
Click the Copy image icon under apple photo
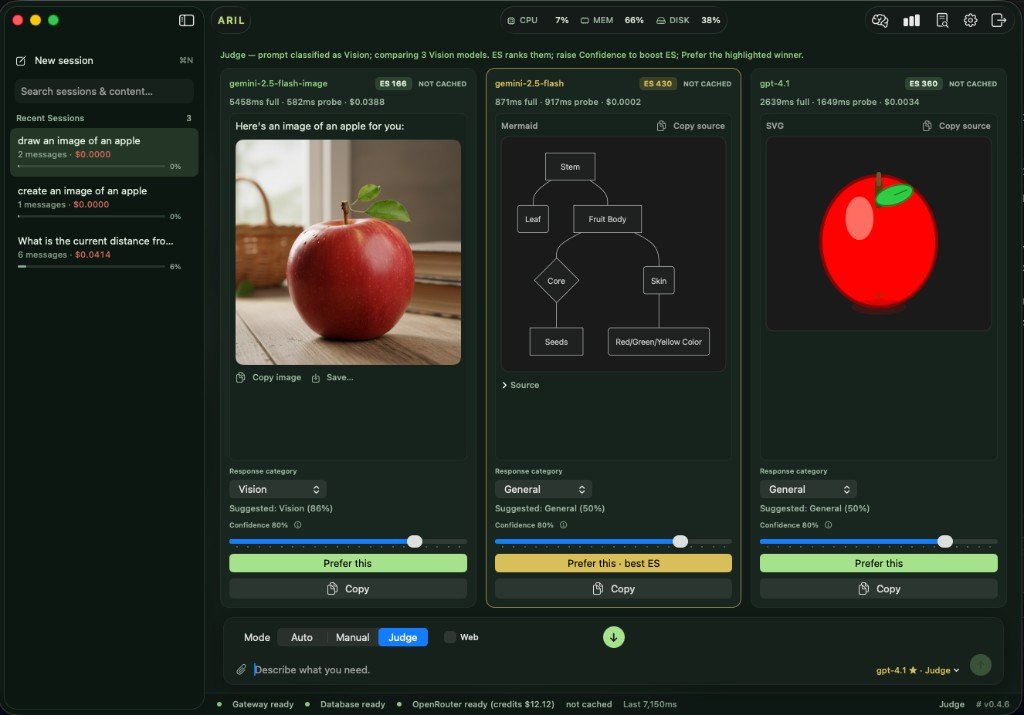pyautogui.click(x=240, y=377)
